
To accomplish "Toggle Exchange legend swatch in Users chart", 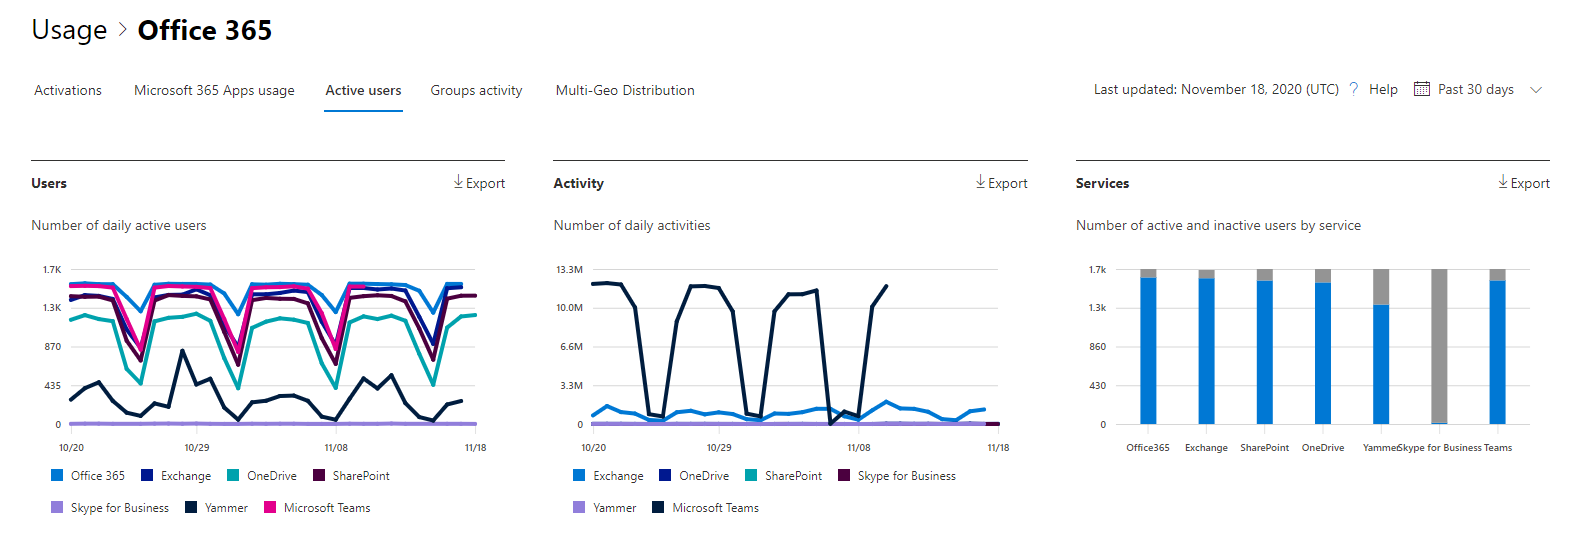I will click(x=147, y=475).
